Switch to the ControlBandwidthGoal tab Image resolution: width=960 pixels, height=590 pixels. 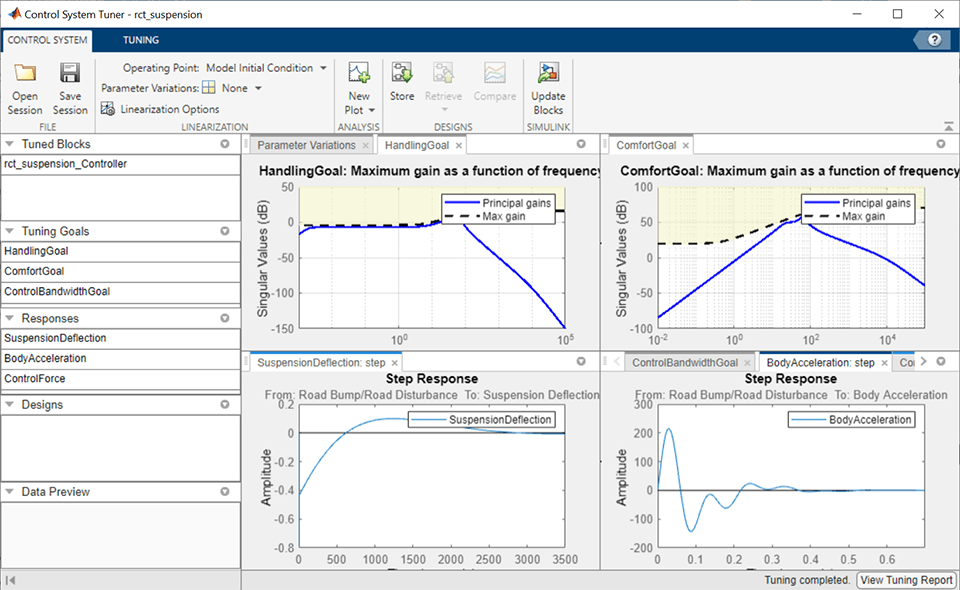[x=684, y=362]
